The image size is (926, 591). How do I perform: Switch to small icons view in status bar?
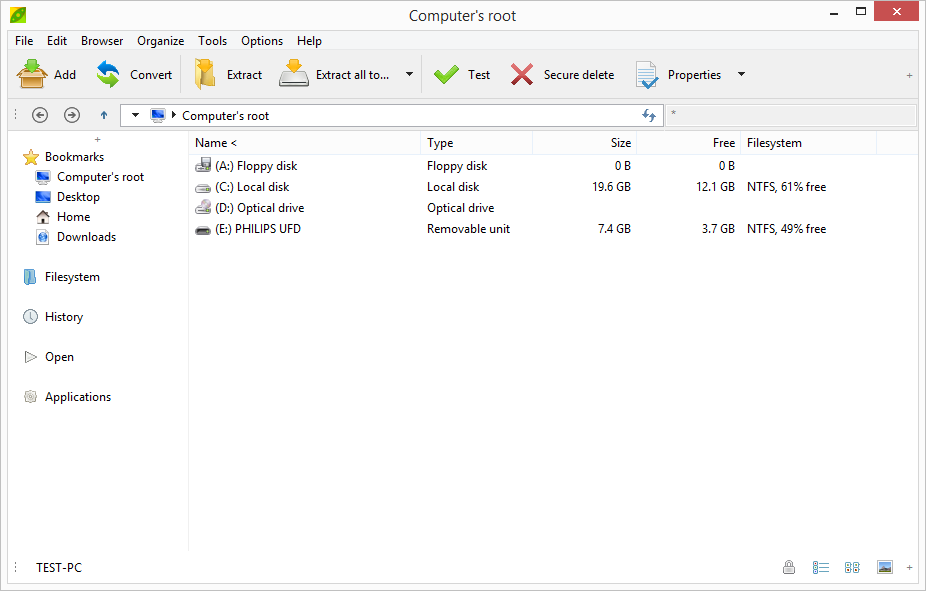pyautogui.click(x=852, y=568)
